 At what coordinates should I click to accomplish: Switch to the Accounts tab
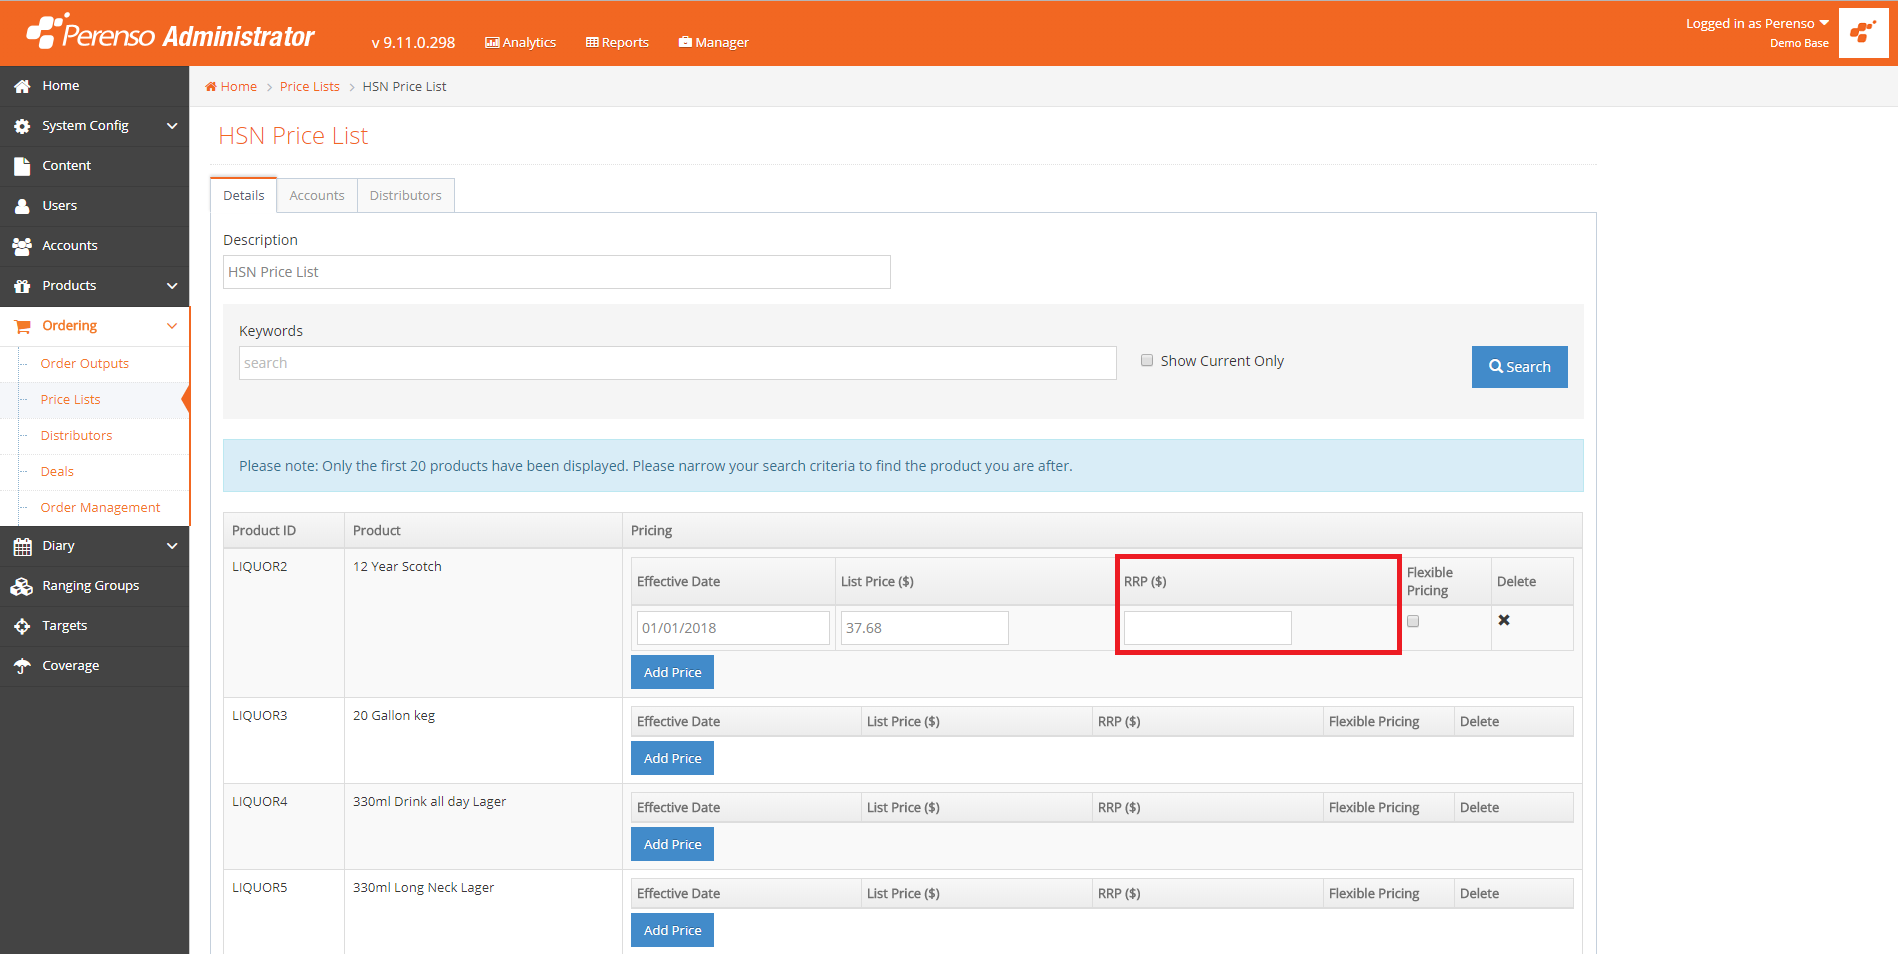pyautogui.click(x=317, y=195)
